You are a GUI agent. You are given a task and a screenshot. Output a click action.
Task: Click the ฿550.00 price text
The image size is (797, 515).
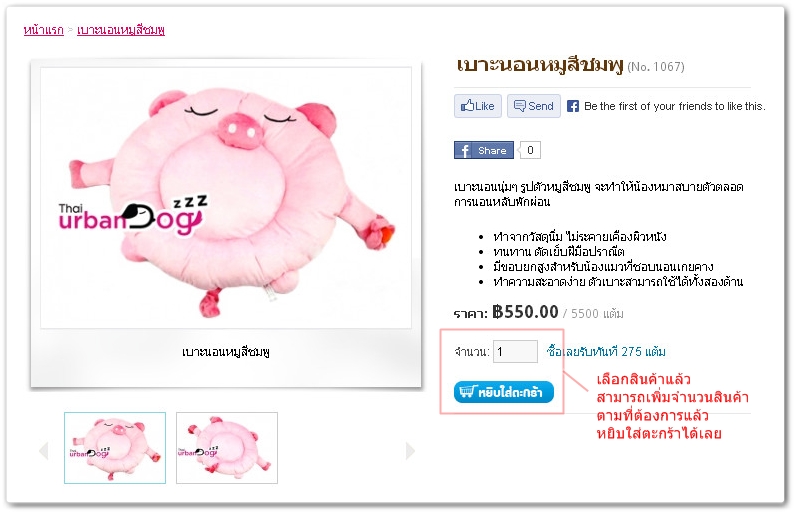(525, 312)
